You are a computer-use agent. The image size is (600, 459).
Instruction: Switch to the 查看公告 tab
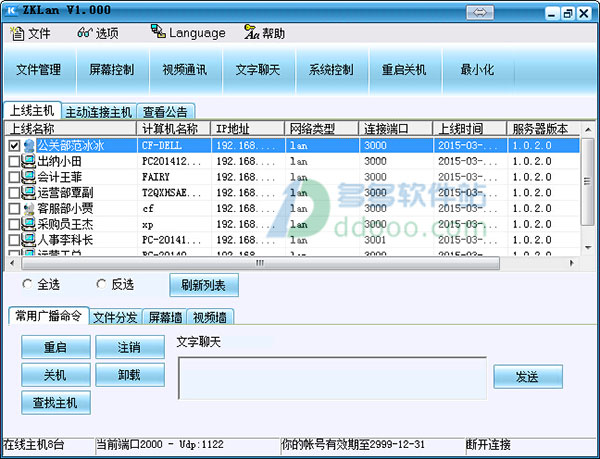(165, 112)
